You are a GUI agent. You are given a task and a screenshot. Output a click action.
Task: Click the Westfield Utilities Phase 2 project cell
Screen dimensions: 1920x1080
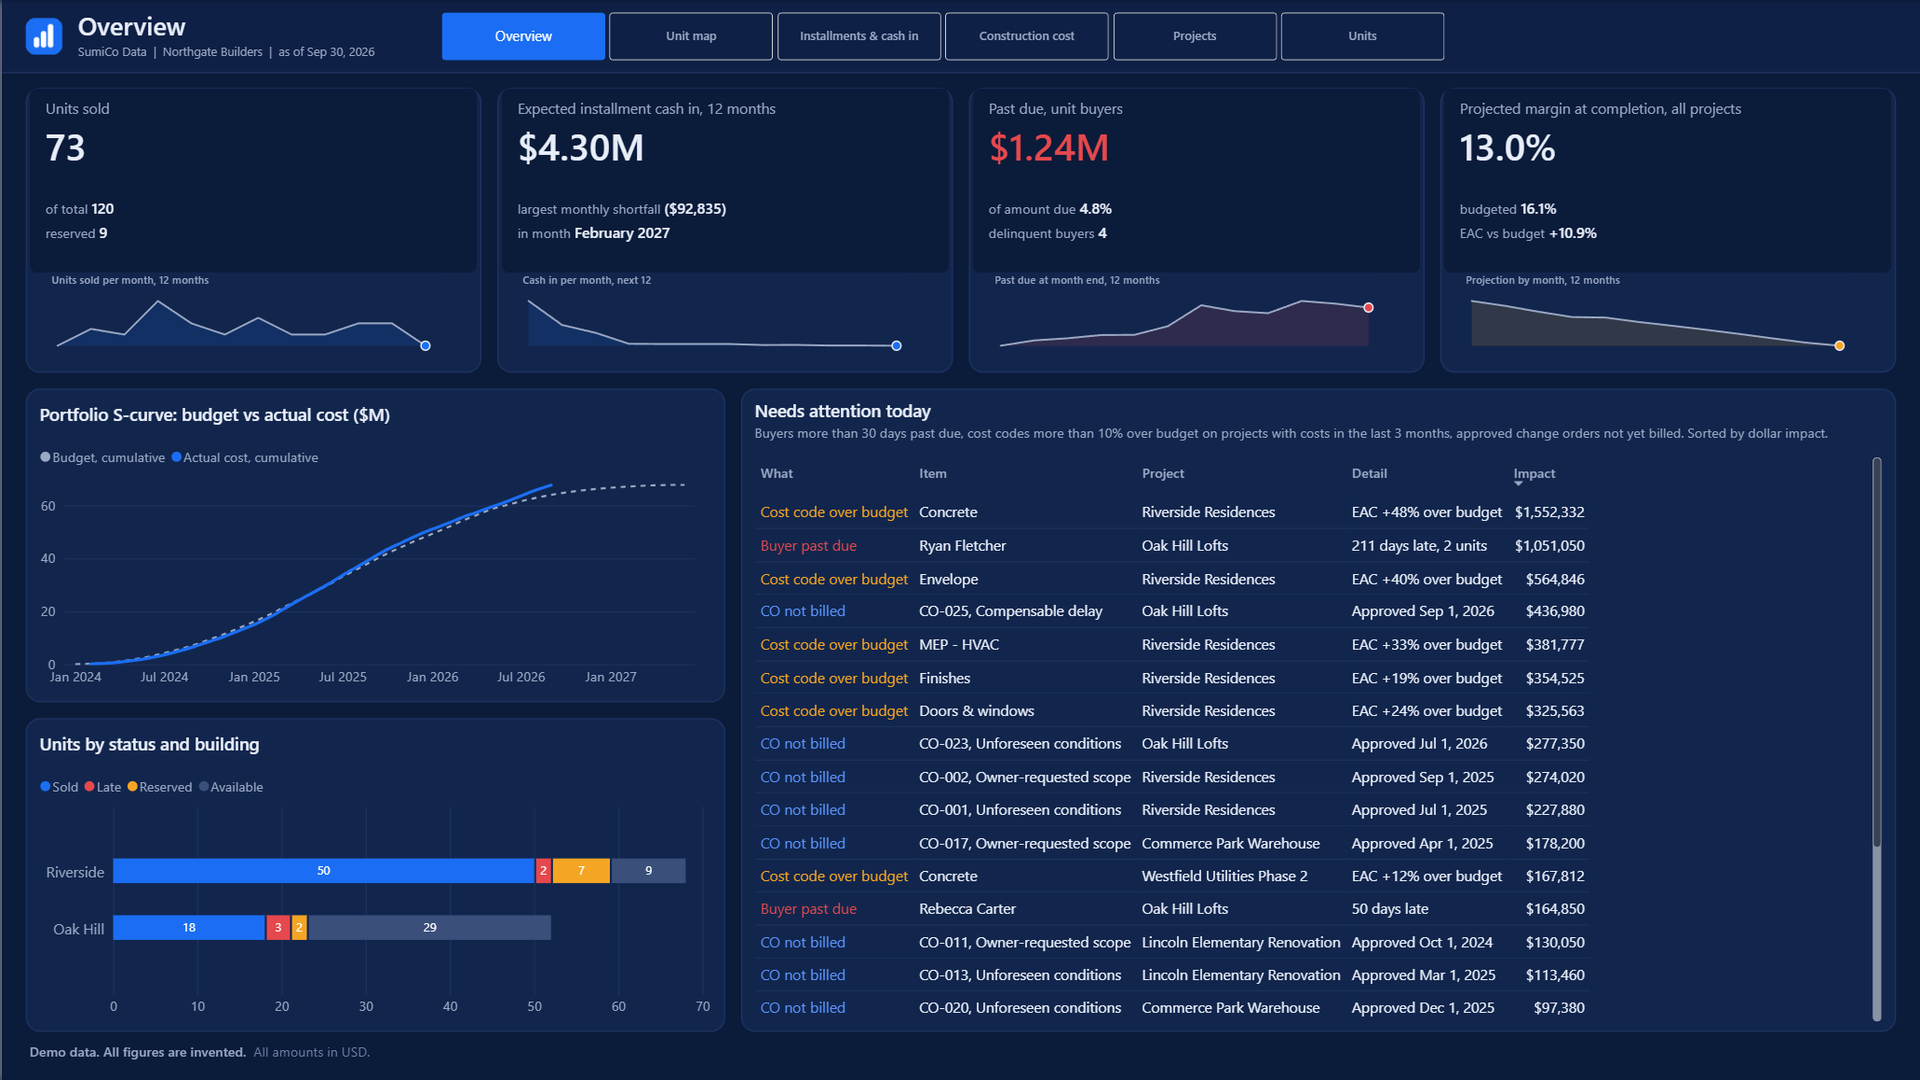pos(1224,876)
